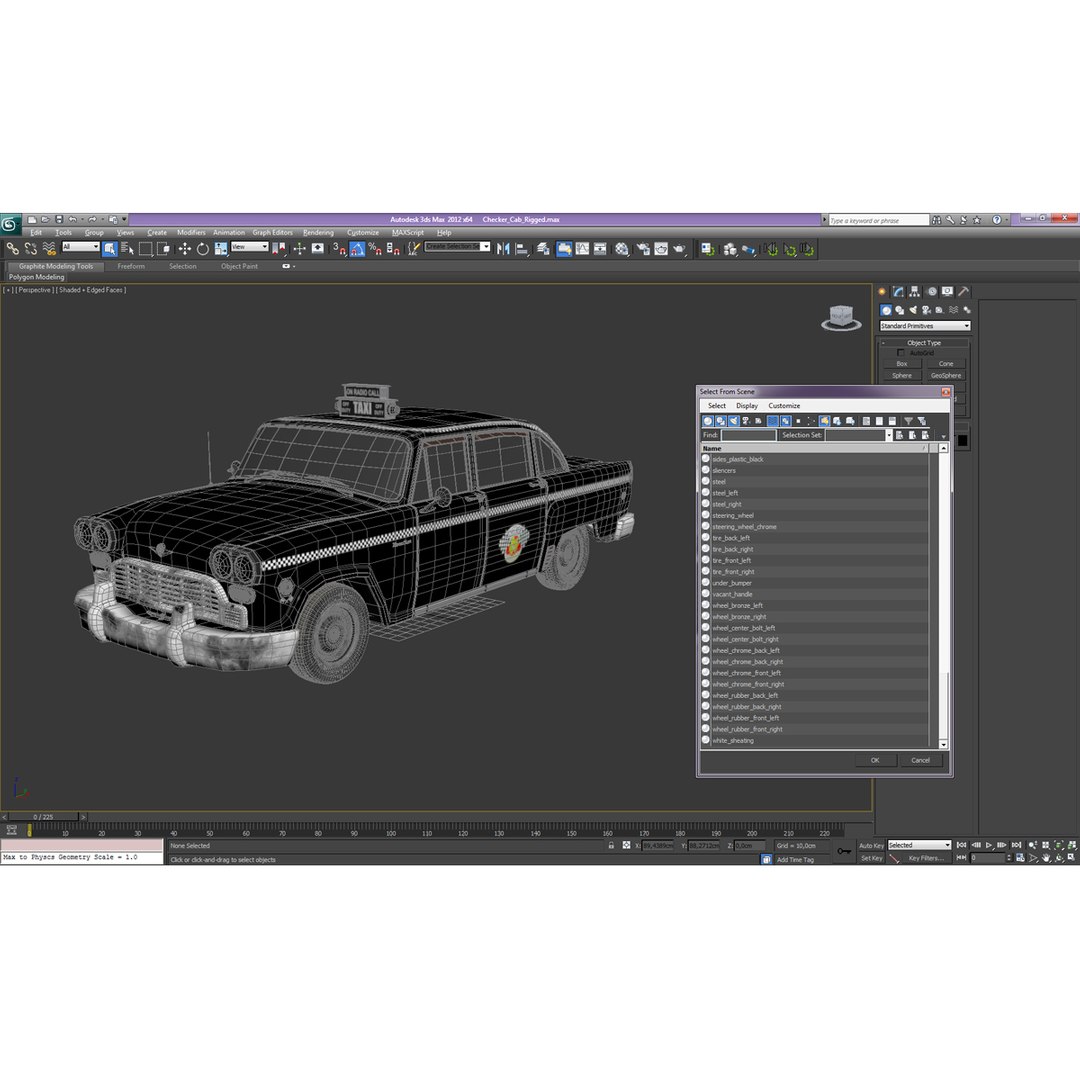Open the MAXScript menu
Viewport: 1080px width, 1080px height.
coord(408,233)
